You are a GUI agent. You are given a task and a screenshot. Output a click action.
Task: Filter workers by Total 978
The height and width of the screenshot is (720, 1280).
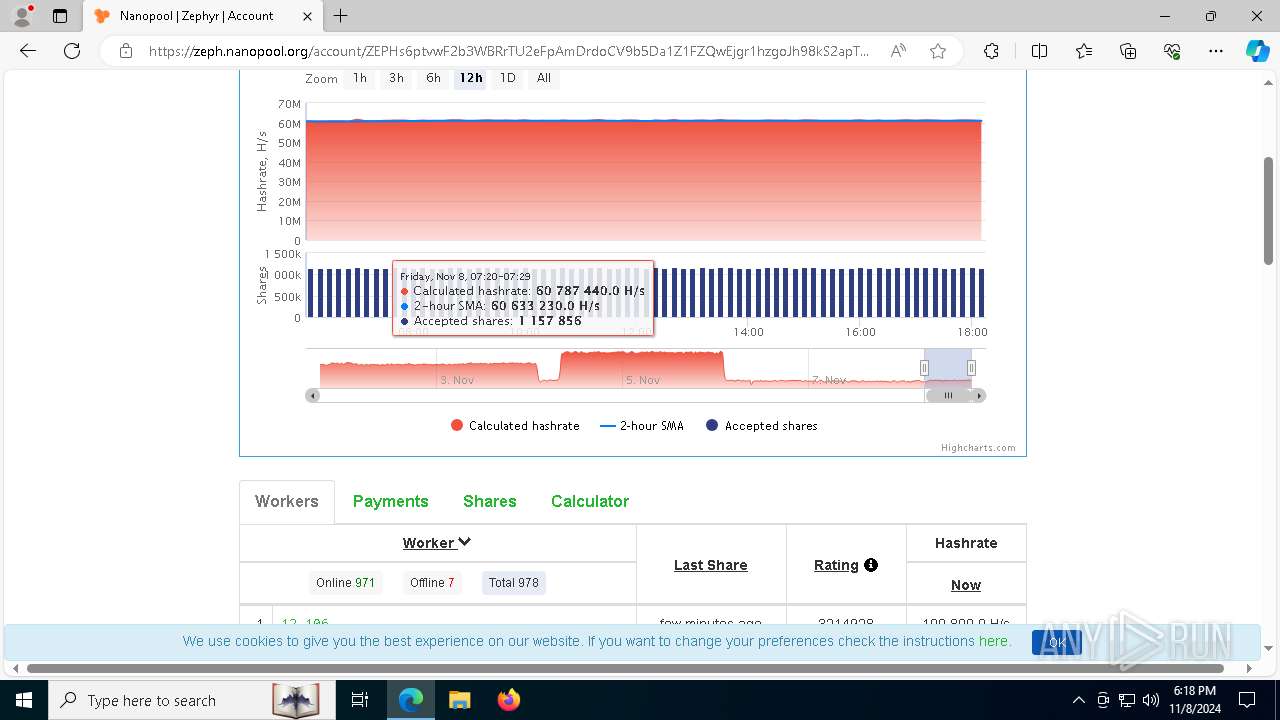(514, 583)
